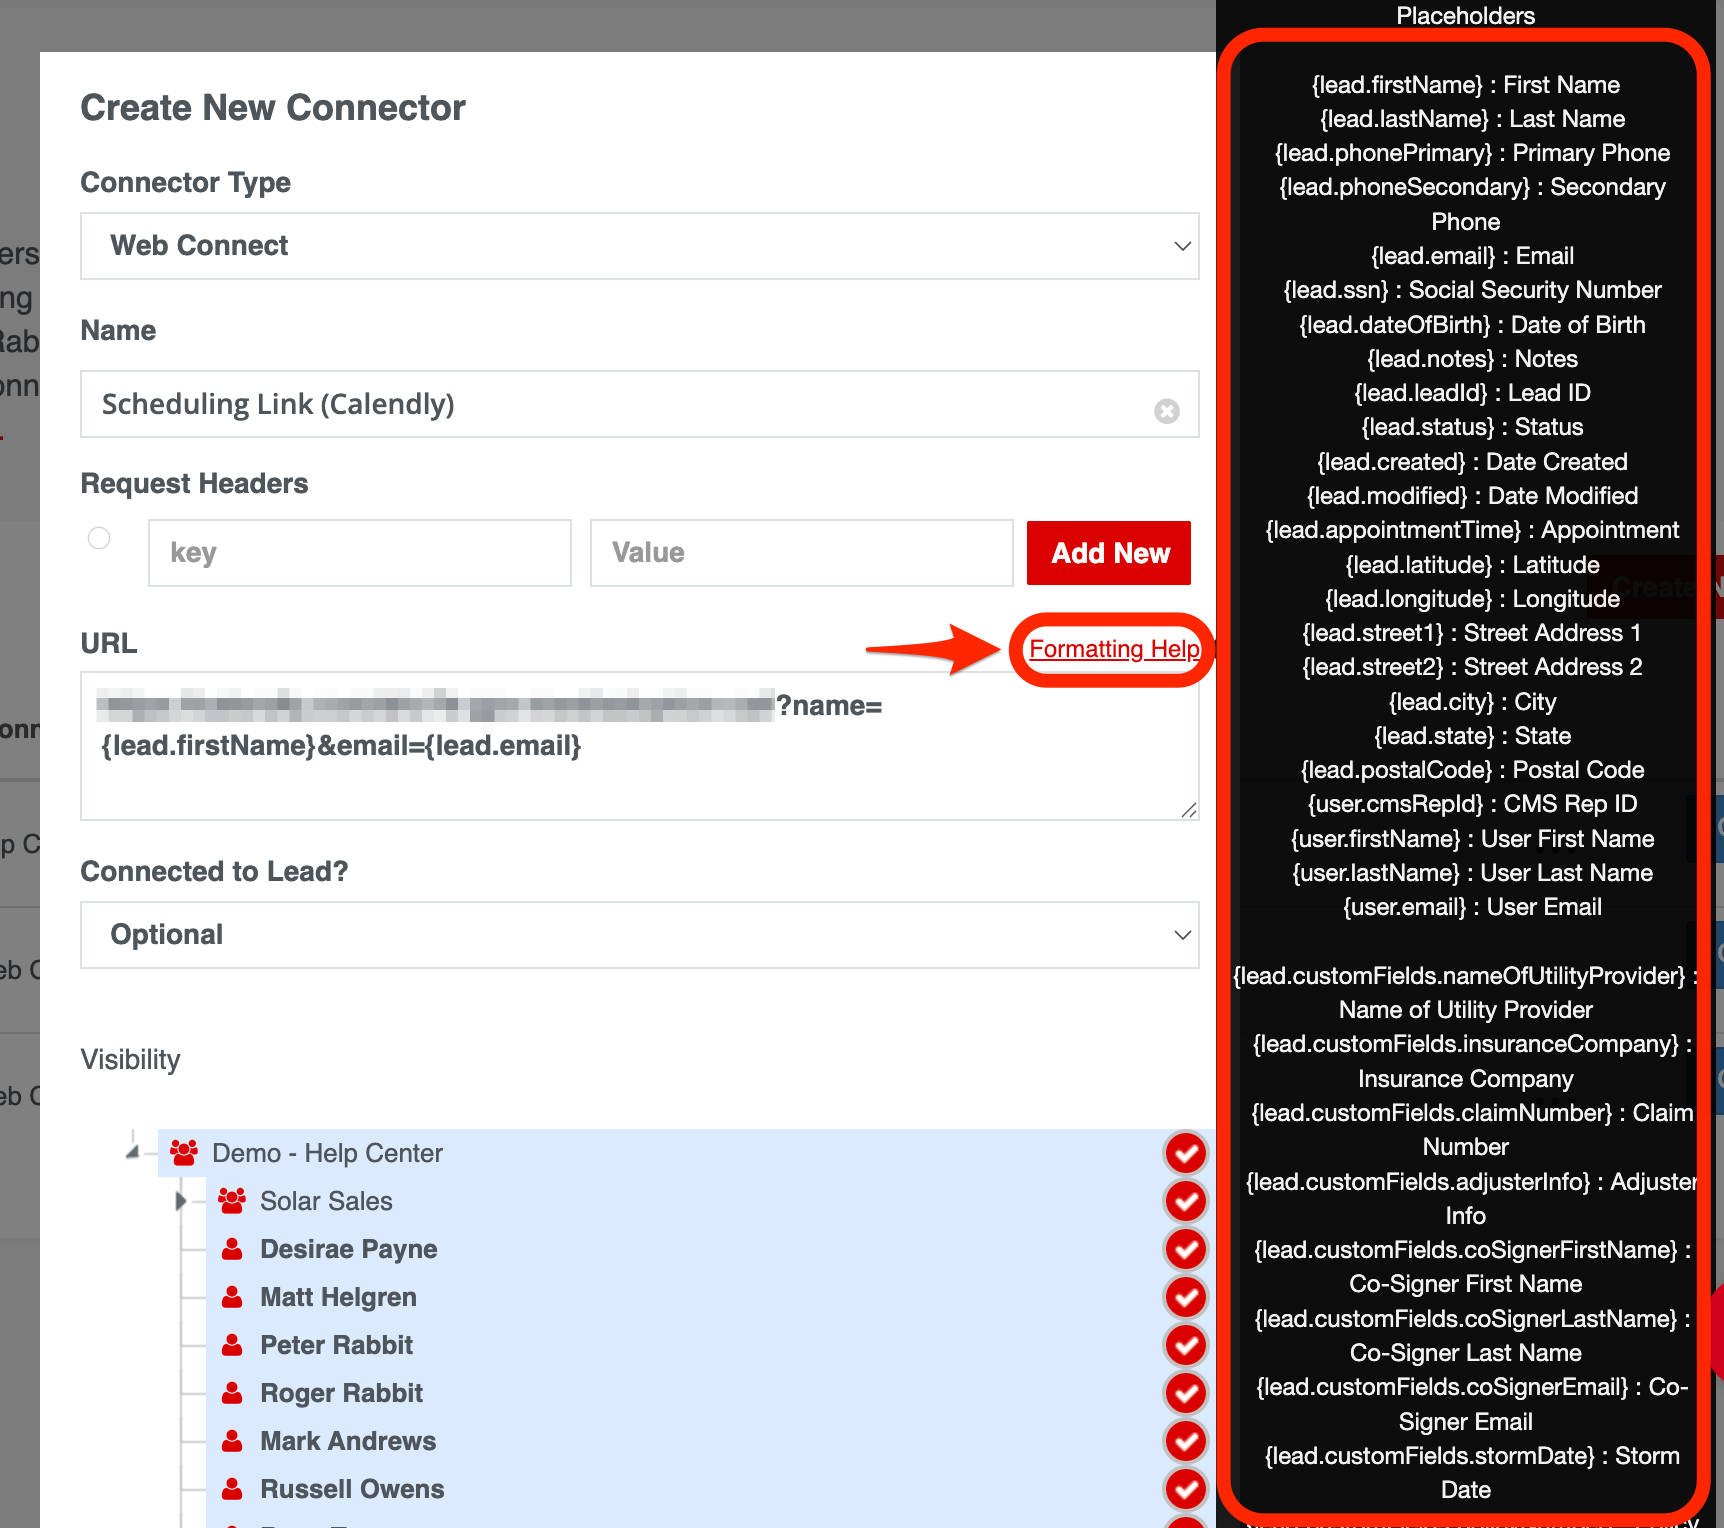Click the user icon next to Mark Andrews
The height and width of the screenshot is (1528, 1724).
click(232, 1441)
